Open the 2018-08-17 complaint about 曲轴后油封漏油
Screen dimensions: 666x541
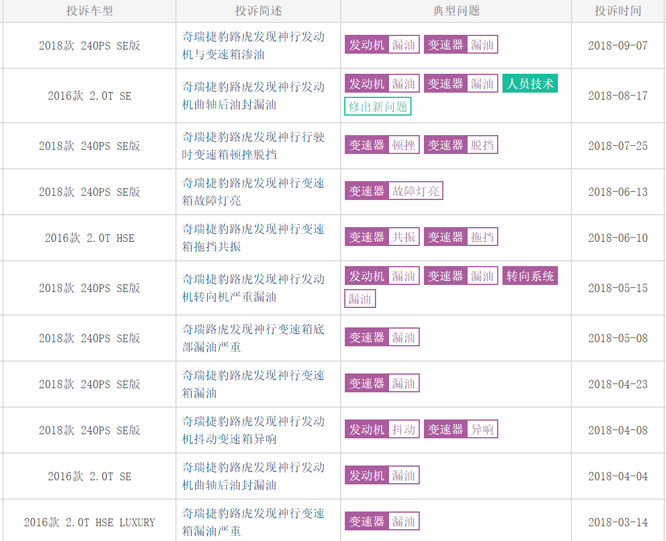pos(253,96)
